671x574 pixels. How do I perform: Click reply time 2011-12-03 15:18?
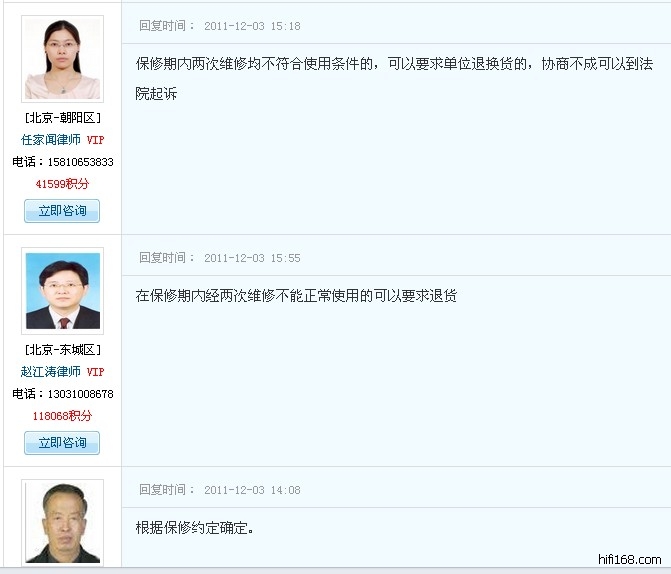252,26
